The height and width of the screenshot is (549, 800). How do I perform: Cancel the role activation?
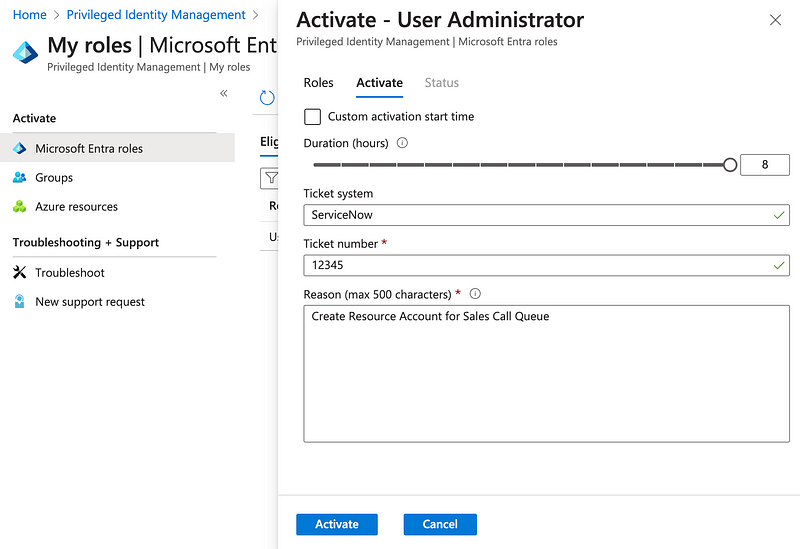(x=440, y=524)
